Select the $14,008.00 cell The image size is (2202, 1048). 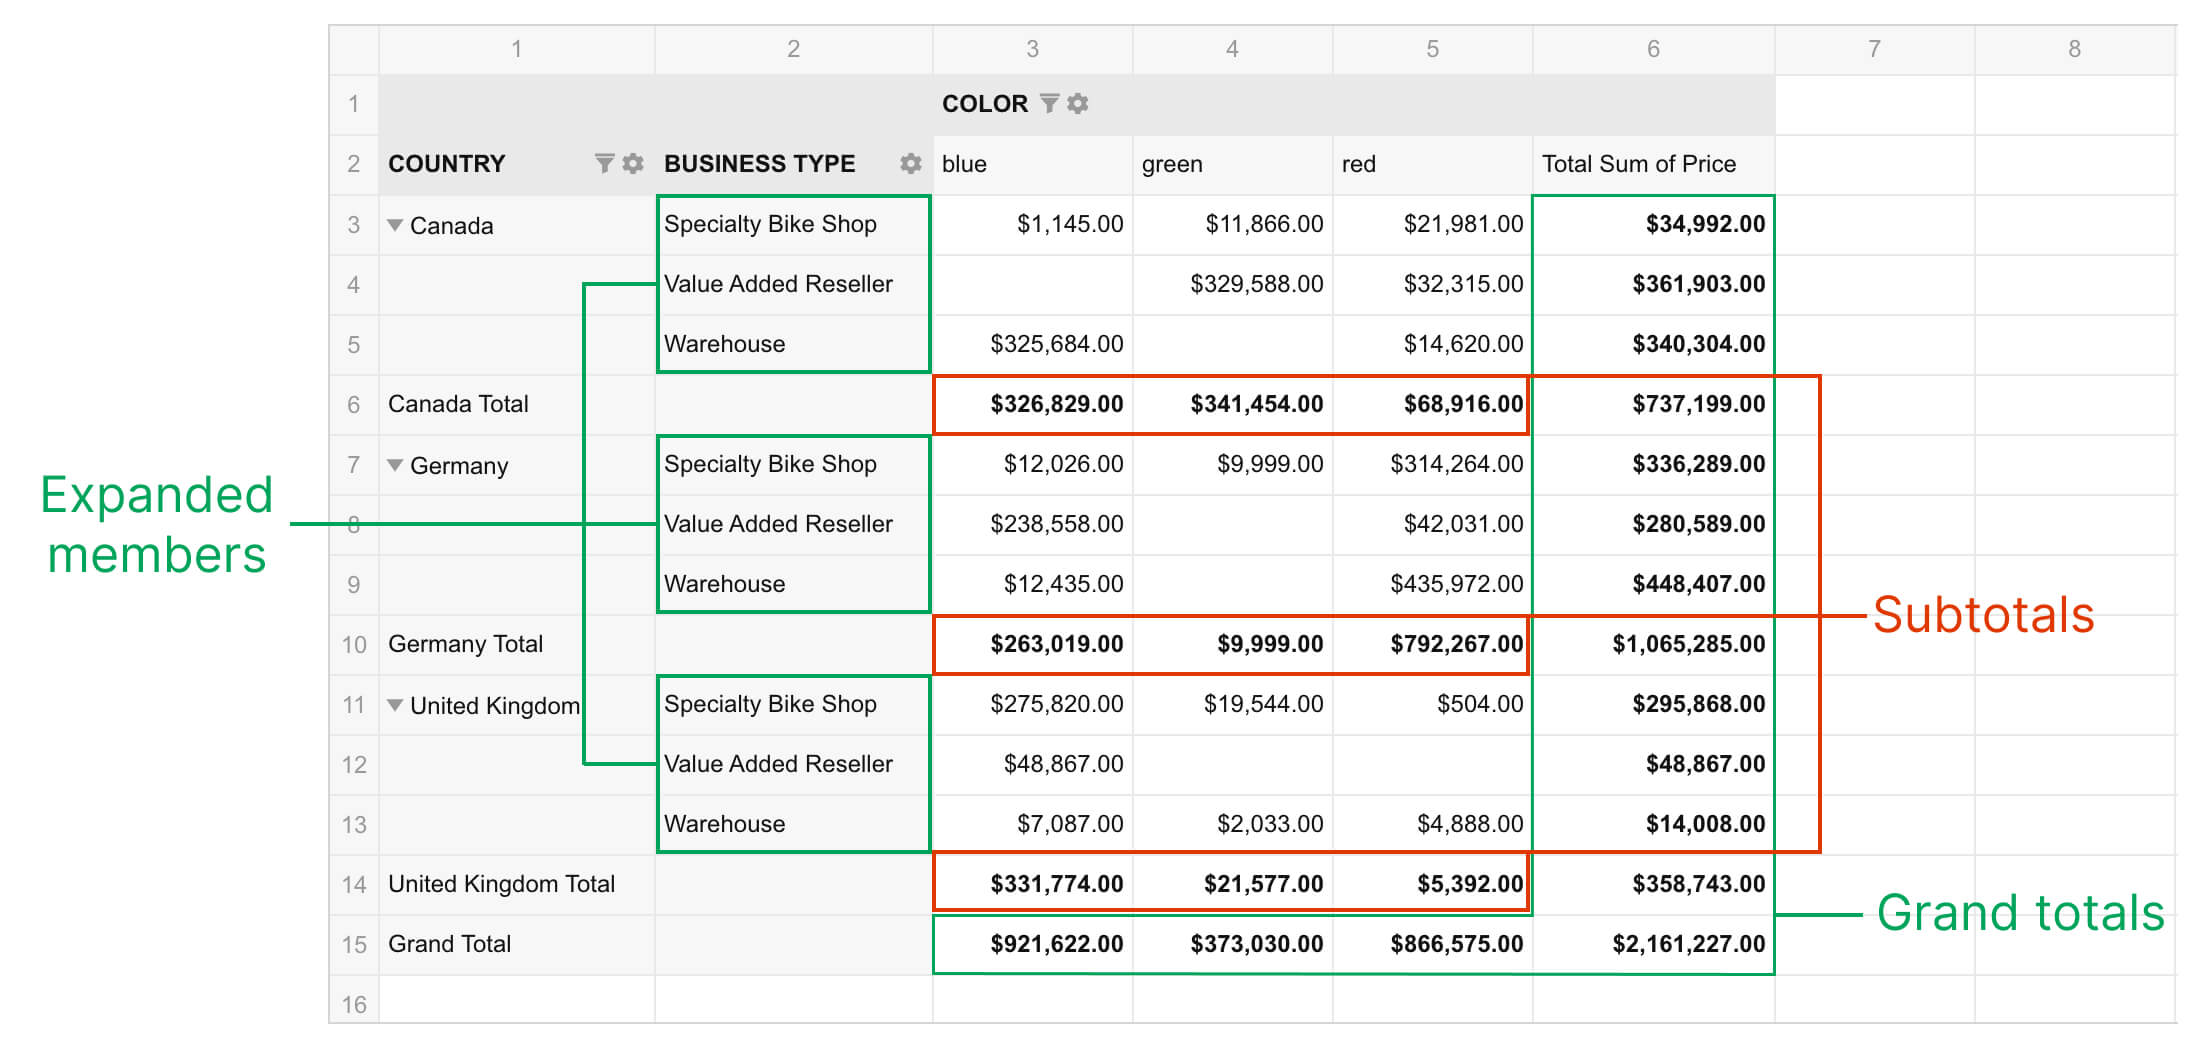1653,825
